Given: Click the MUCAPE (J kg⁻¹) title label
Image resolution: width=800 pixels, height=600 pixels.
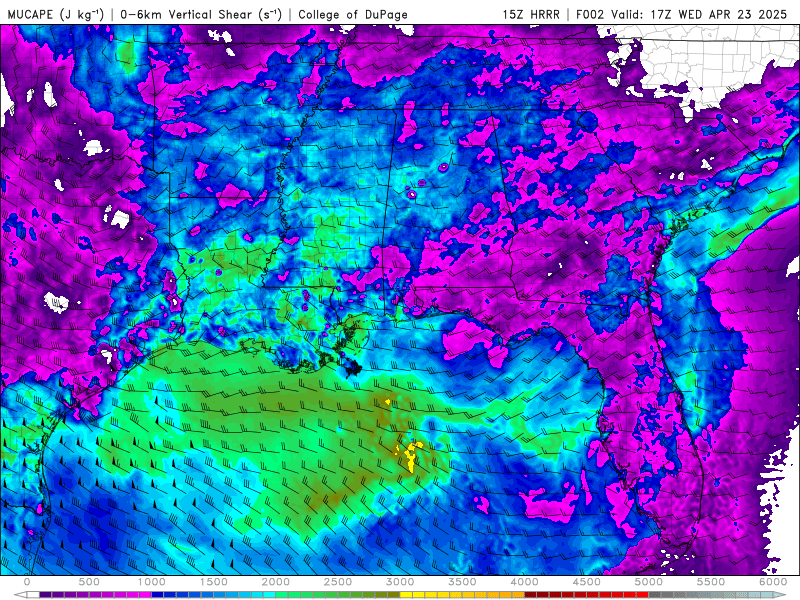Looking at the screenshot, I should 56,14.
